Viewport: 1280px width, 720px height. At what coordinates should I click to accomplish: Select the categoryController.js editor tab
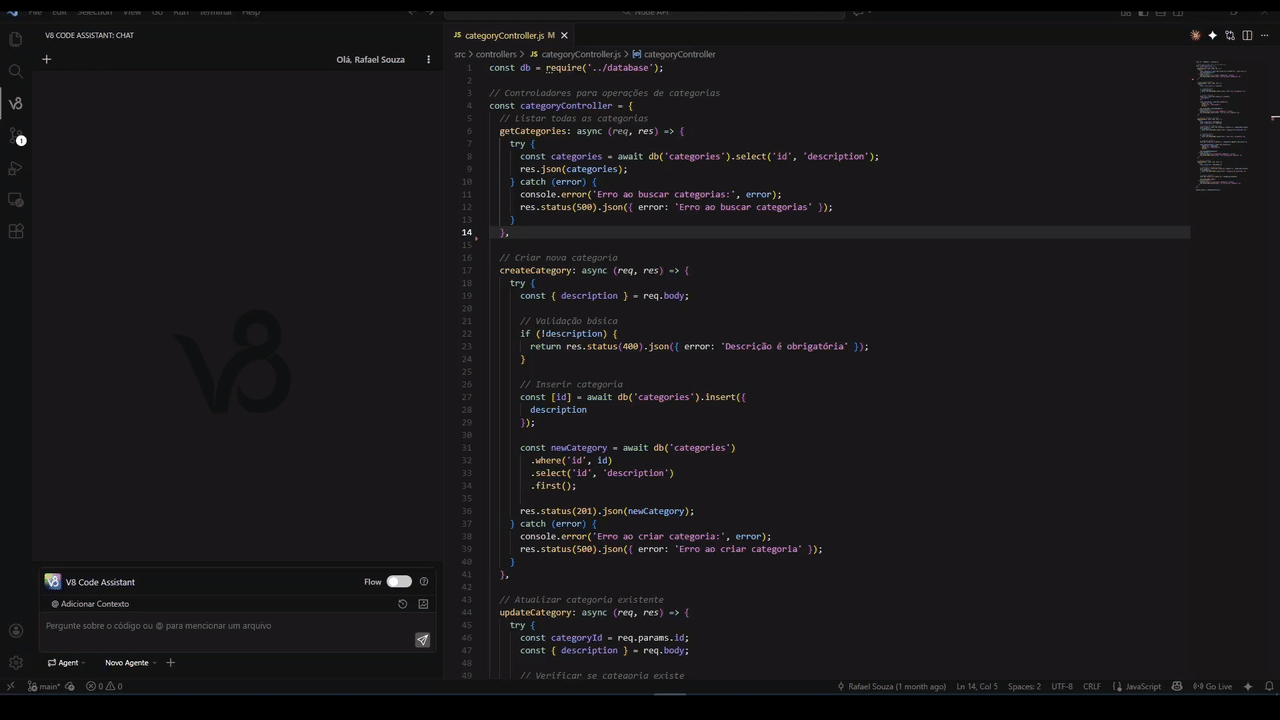(504, 35)
